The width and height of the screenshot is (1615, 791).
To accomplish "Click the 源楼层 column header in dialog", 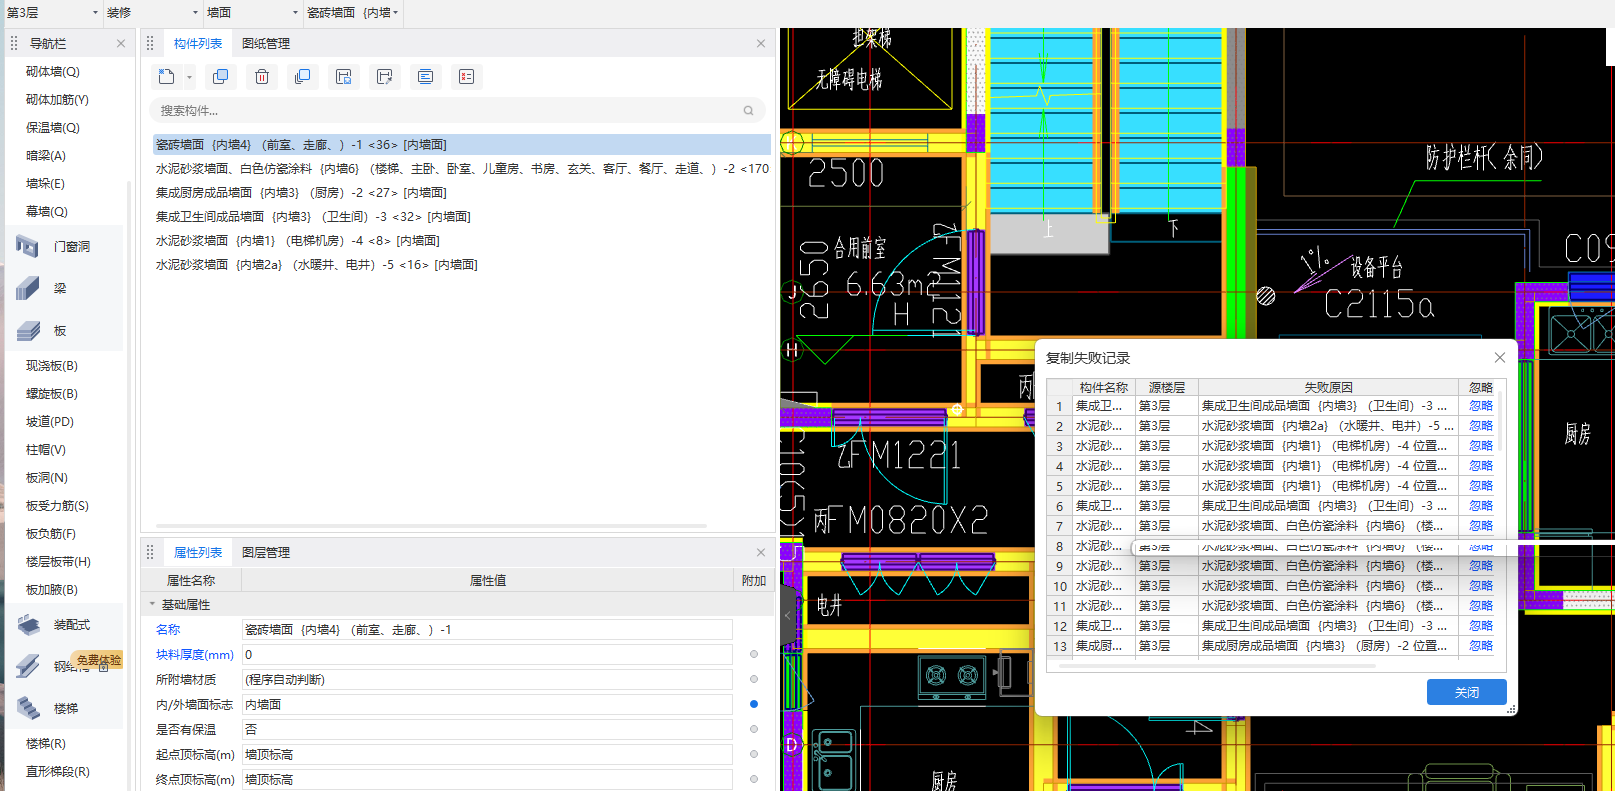I will pyautogui.click(x=1166, y=387).
